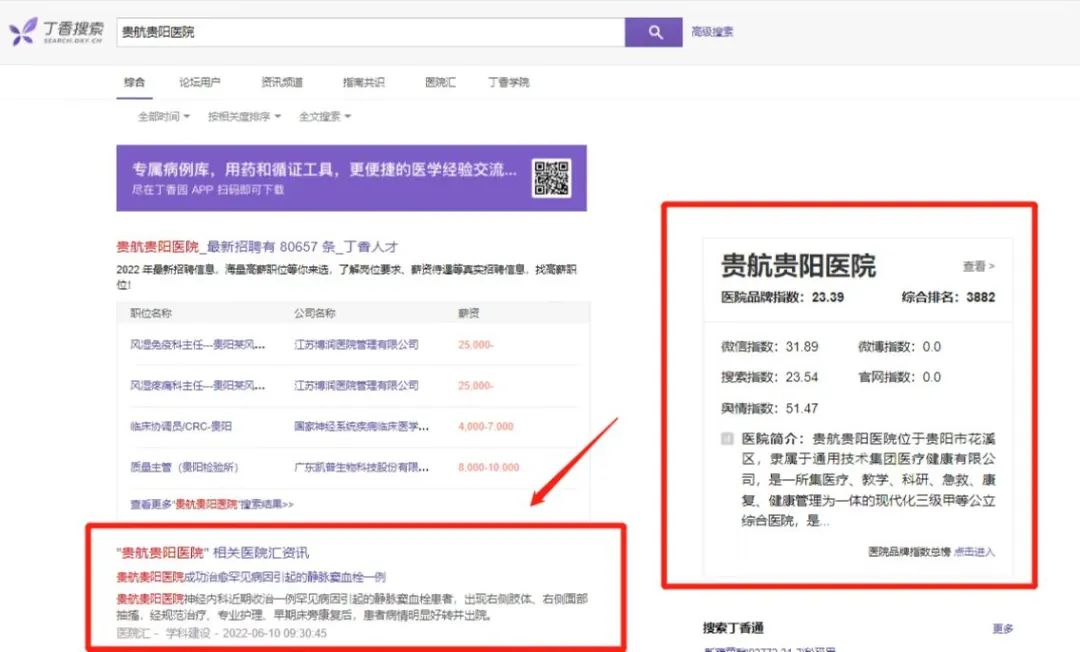This screenshot has height=652, width=1080.
Task: Open the 最新招聘有 80657 条_丁香人才 result title
Action: pyautogui.click(x=257, y=246)
